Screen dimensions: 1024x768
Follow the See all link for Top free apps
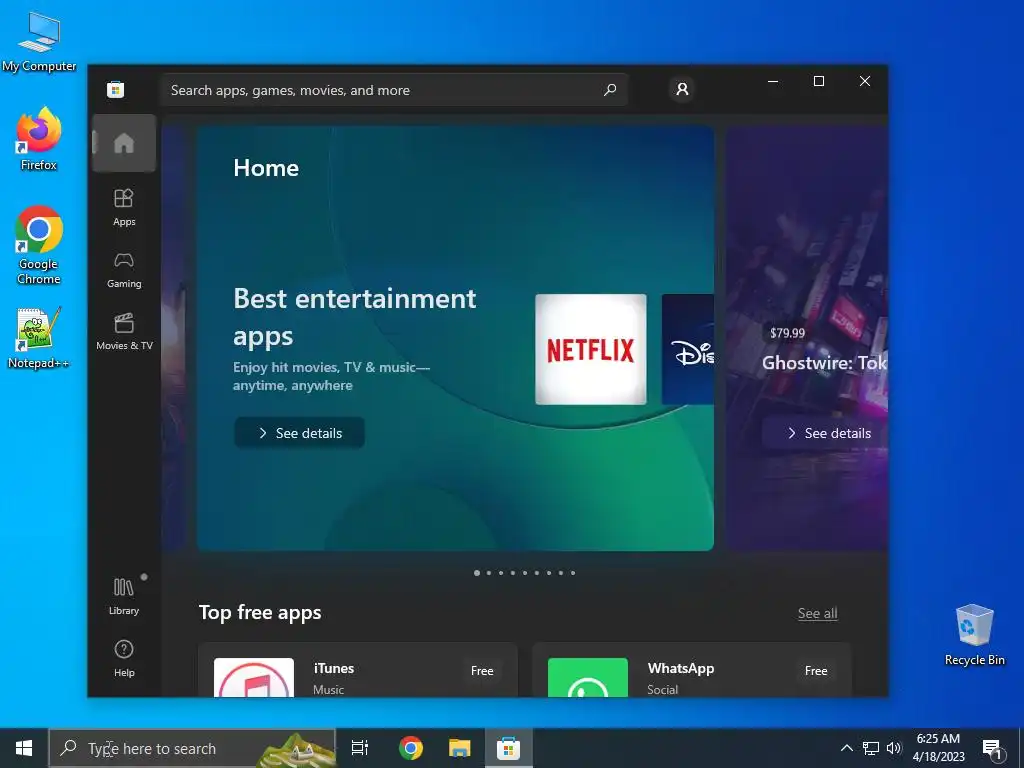[818, 613]
